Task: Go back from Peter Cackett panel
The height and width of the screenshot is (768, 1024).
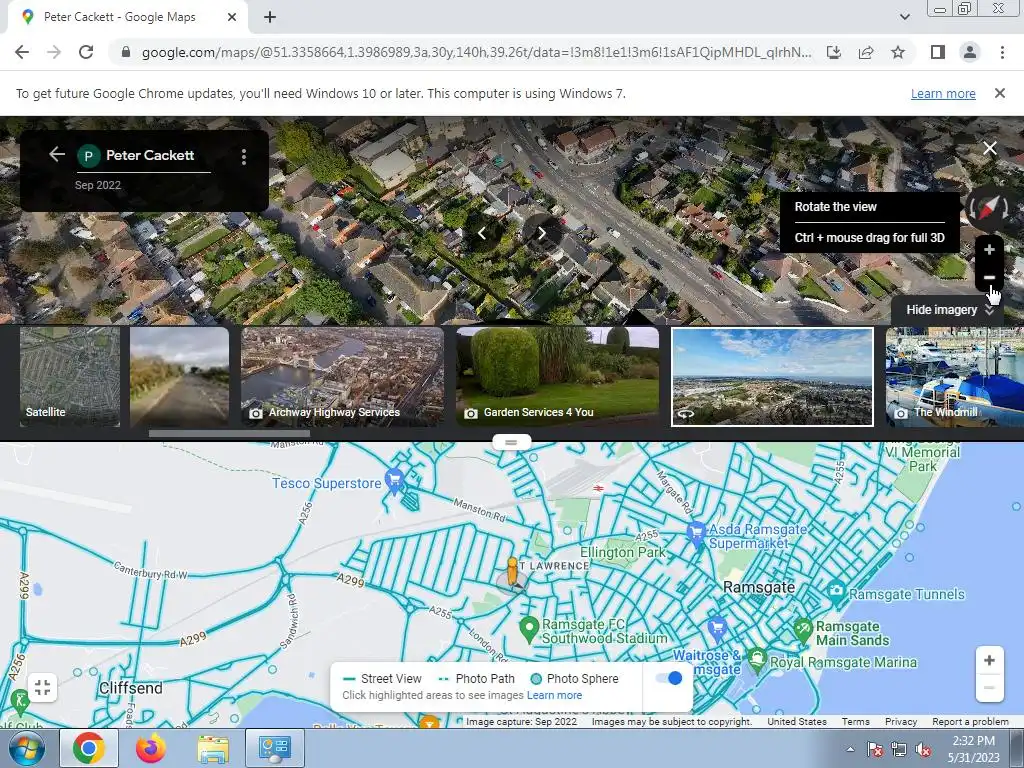Action: coord(57,154)
